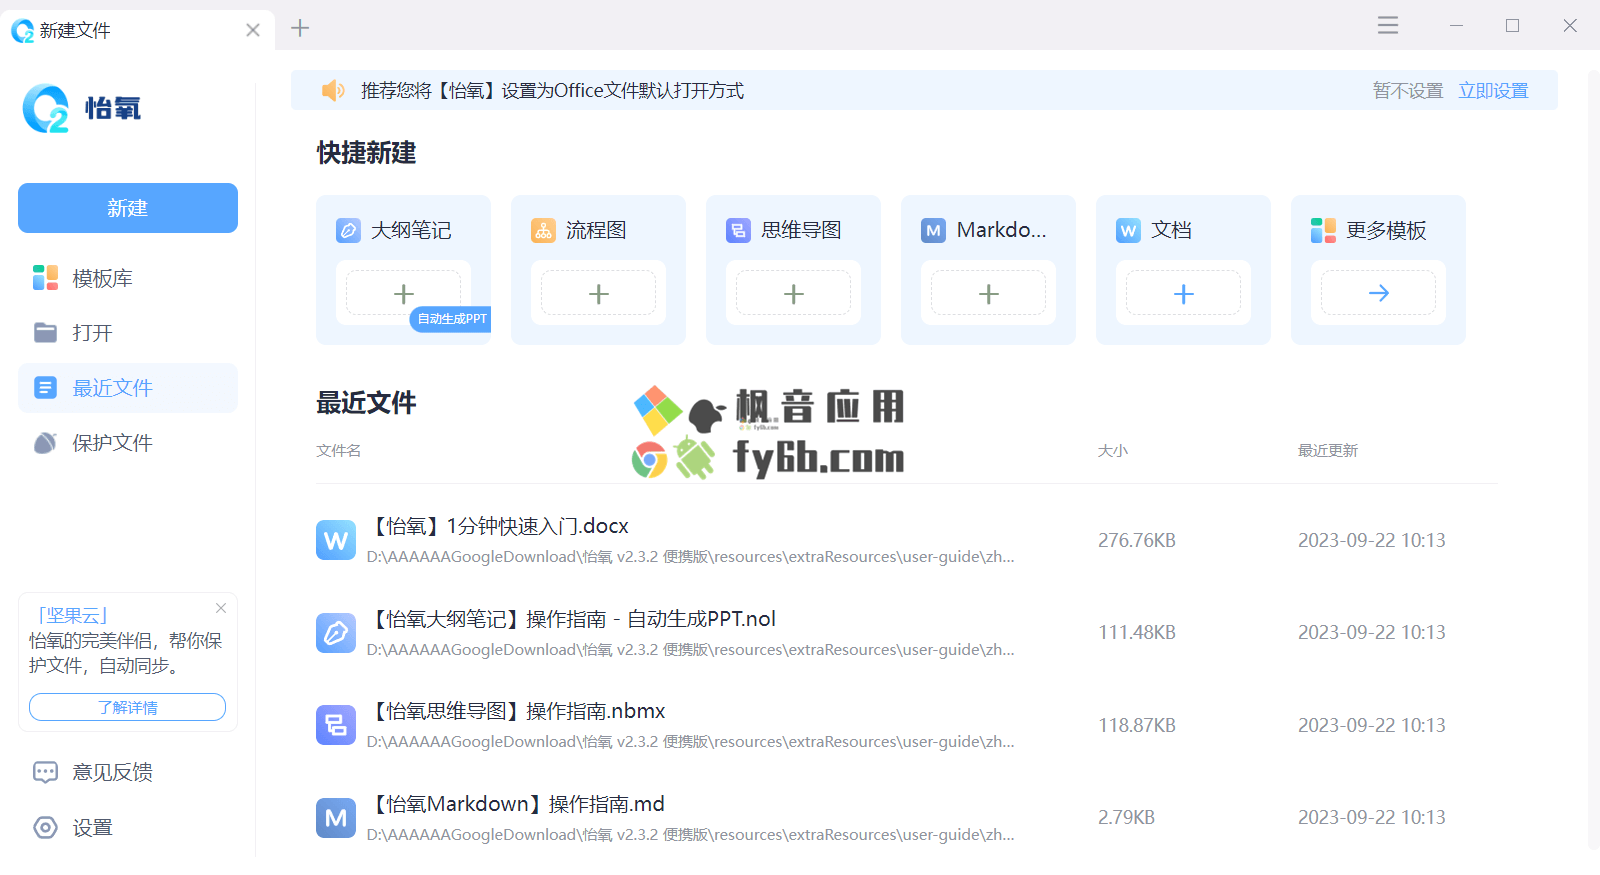Click 了解详情 button in promo card
The width and height of the screenshot is (1600, 875).
click(127, 707)
